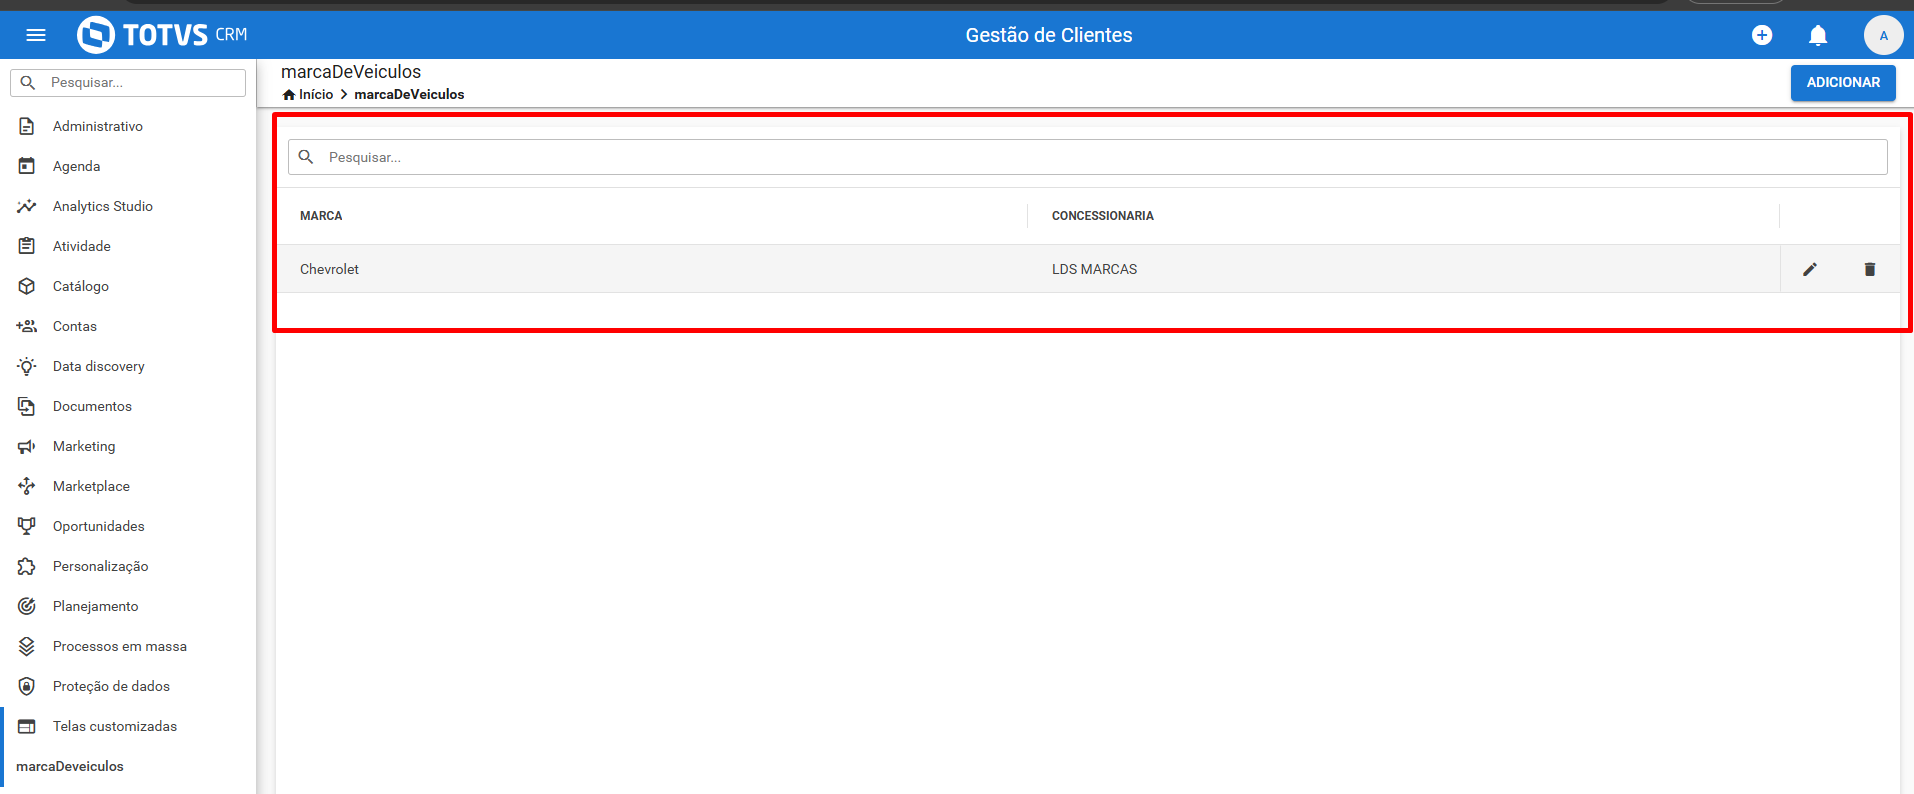Click the Atividade clipboard icon
Viewport: 1914px width, 794px height.
pos(27,246)
